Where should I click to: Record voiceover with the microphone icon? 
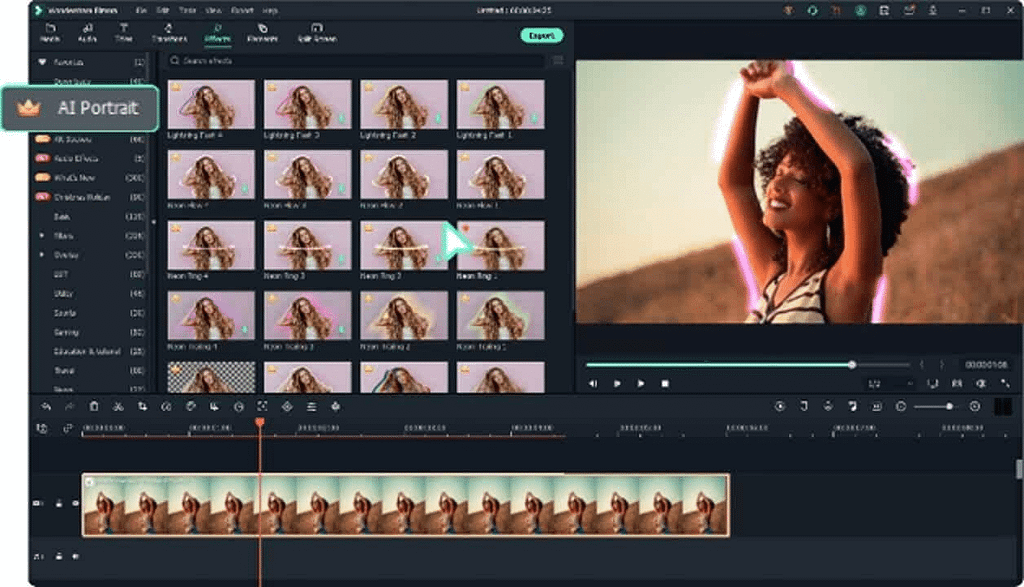click(x=828, y=407)
